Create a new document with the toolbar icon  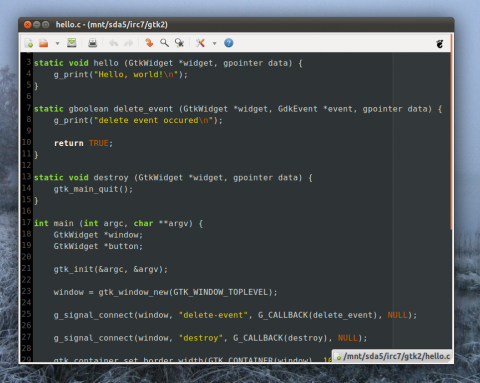pos(29,43)
